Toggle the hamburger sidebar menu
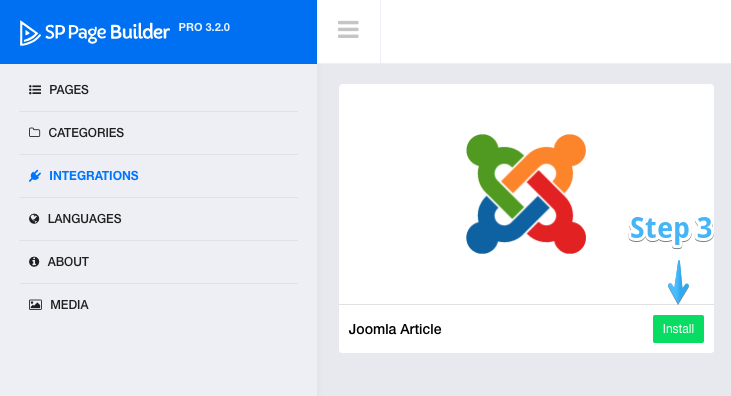The image size is (731, 396). pos(348,29)
